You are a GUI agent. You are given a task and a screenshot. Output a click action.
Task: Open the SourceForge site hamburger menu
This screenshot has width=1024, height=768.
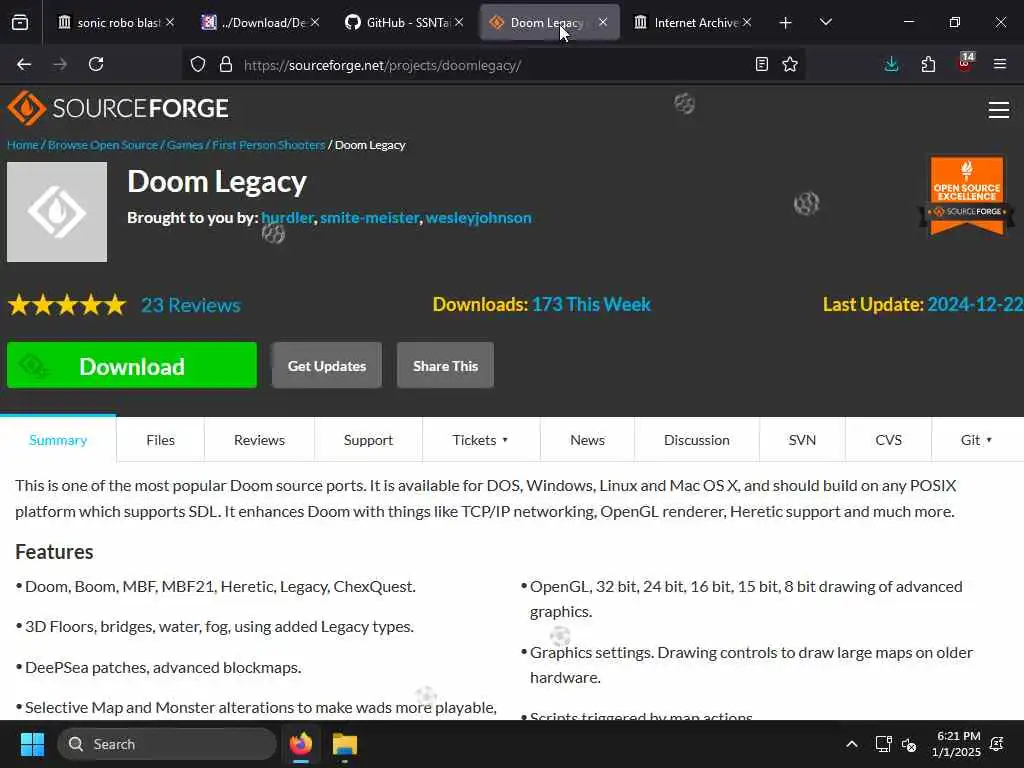pos(999,110)
